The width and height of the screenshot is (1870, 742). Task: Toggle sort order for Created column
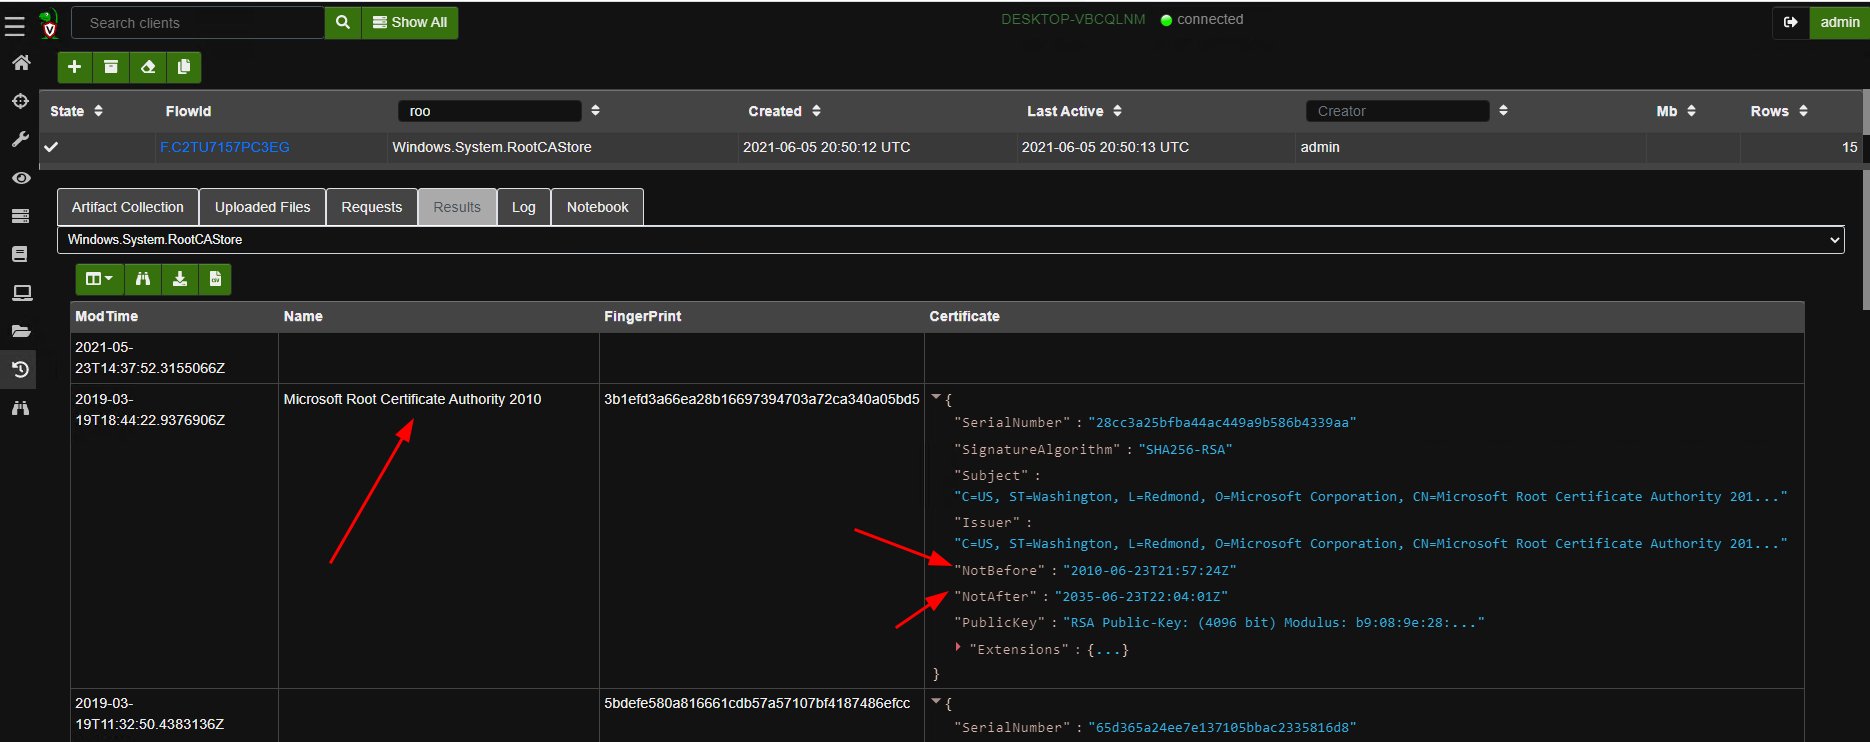(x=816, y=111)
